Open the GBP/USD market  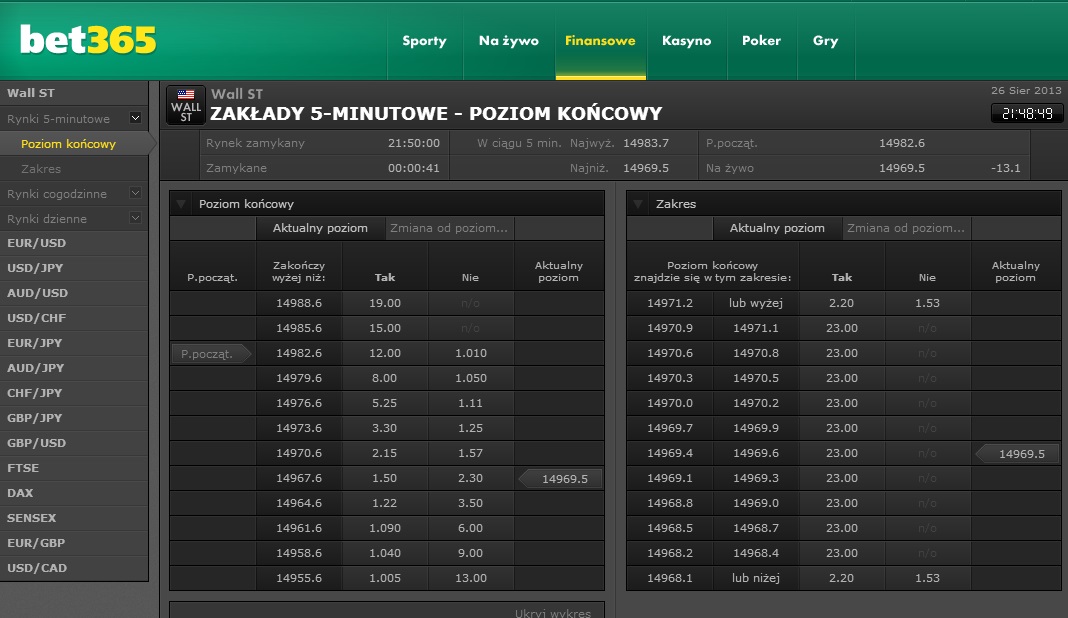74,443
